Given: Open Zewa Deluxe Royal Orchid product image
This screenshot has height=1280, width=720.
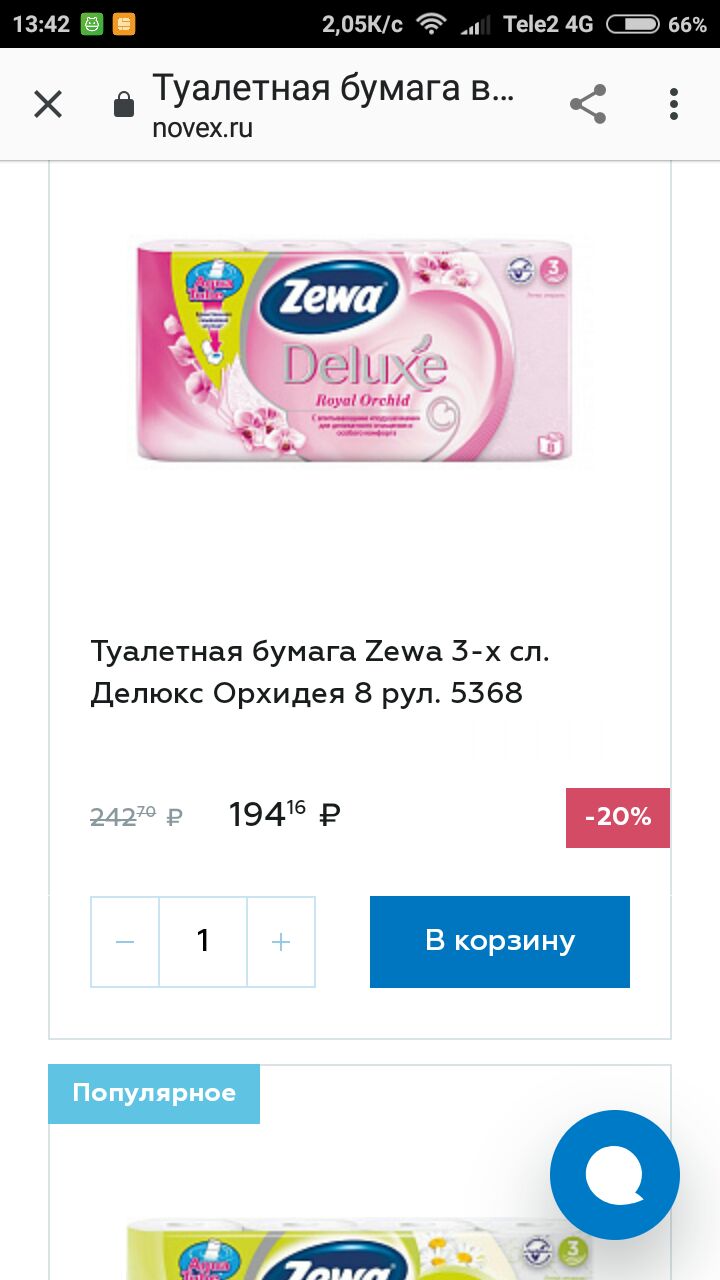Looking at the screenshot, I should pos(354,350).
